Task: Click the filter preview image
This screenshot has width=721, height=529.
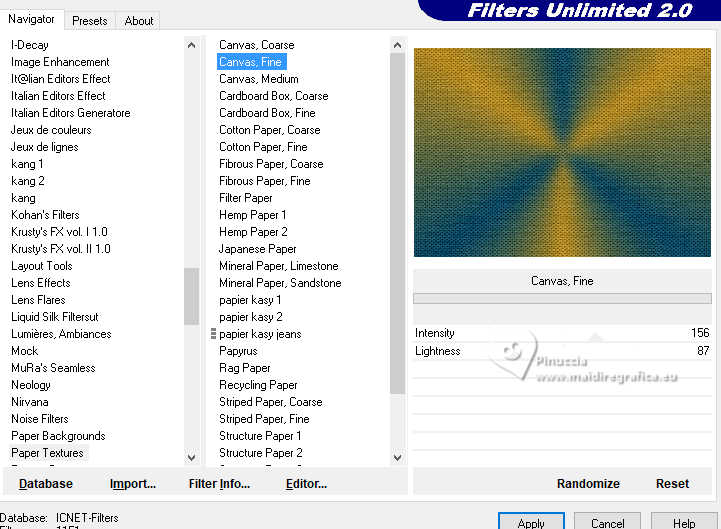Action: pyautogui.click(x=562, y=152)
